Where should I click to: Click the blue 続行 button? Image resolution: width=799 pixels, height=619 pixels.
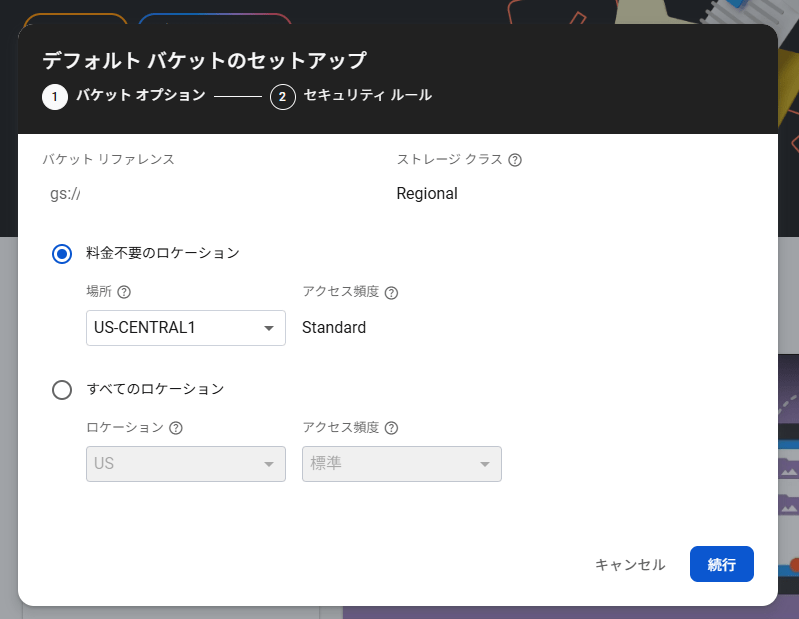pos(722,564)
